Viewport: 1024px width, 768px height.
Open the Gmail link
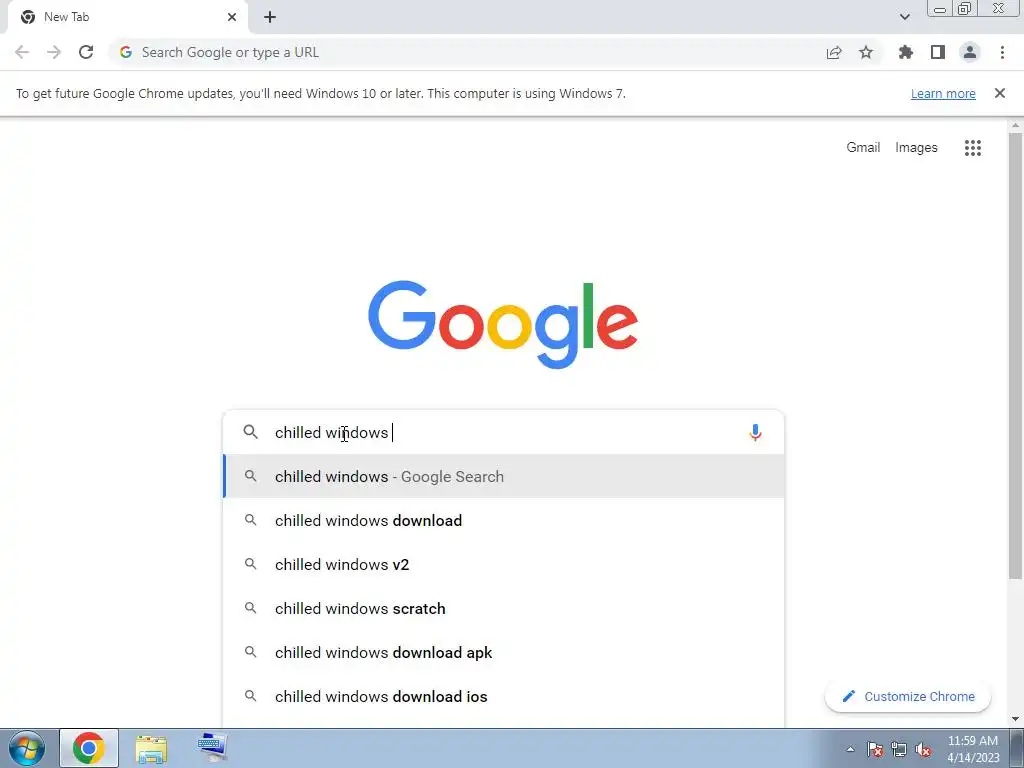click(863, 148)
